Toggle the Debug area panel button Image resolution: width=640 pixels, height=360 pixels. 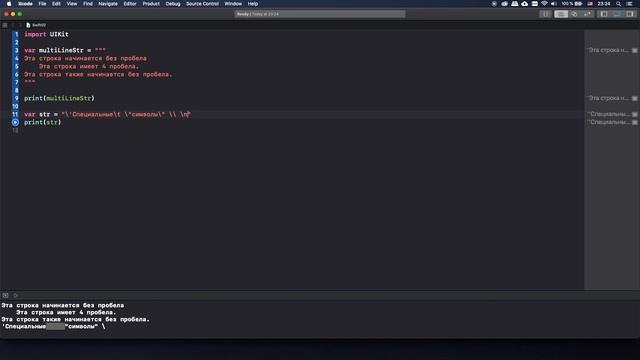tap(617, 14)
